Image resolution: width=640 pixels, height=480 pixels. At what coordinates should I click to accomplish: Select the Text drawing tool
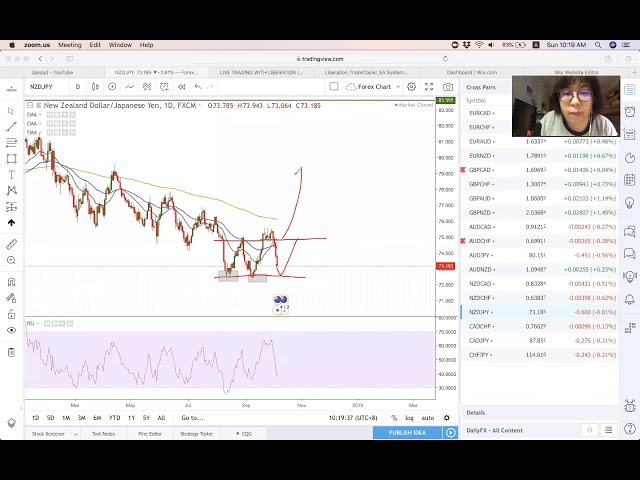(11, 175)
